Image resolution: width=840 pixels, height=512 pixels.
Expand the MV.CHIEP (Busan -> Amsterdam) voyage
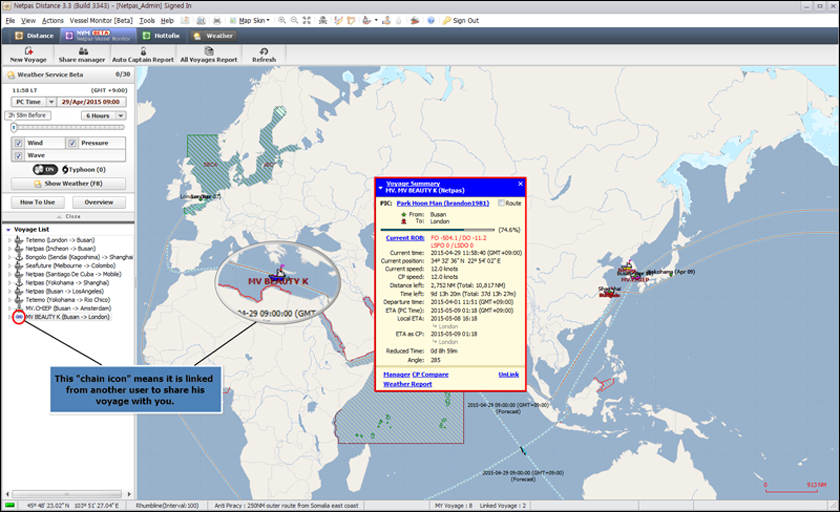point(9,308)
